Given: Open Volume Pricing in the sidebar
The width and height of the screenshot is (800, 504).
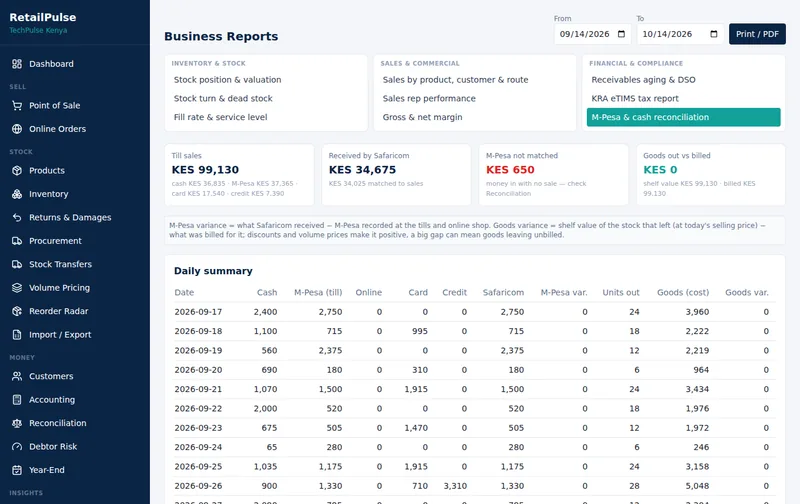Looking at the screenshot, I should [x=75, y=288].
